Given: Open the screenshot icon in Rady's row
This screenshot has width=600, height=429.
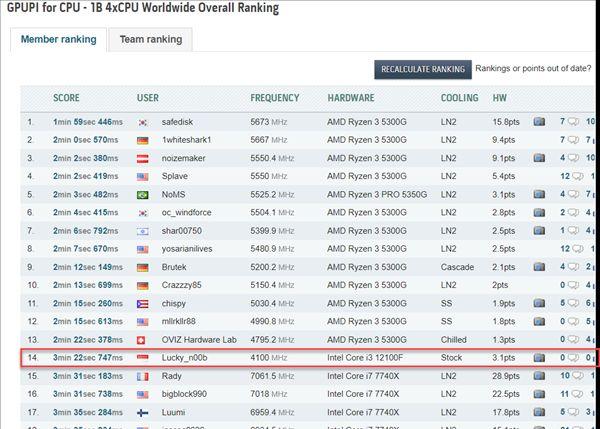Looking at the screenshot, I should (539, 376).
